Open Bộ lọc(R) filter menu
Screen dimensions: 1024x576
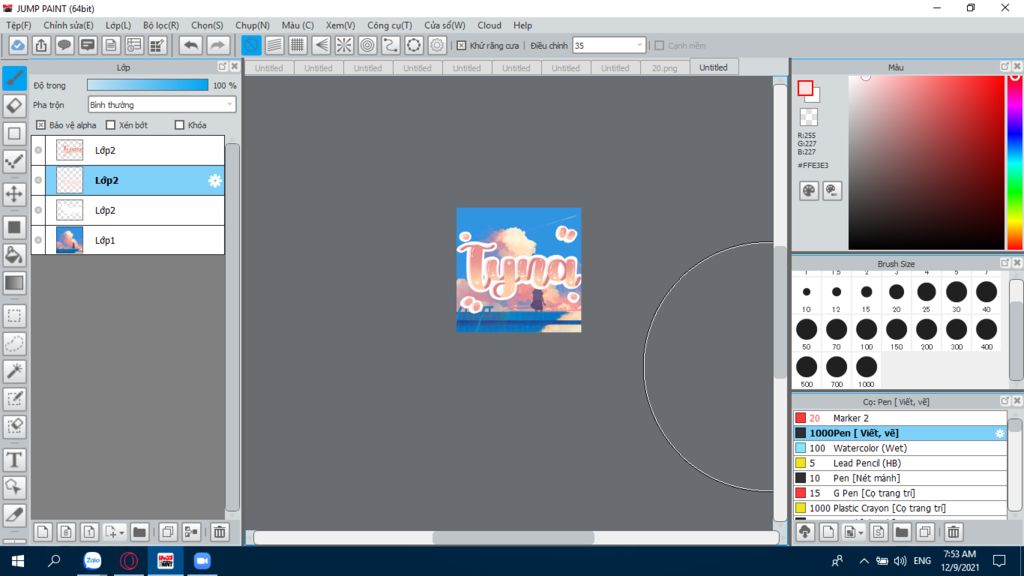[161, 25]
